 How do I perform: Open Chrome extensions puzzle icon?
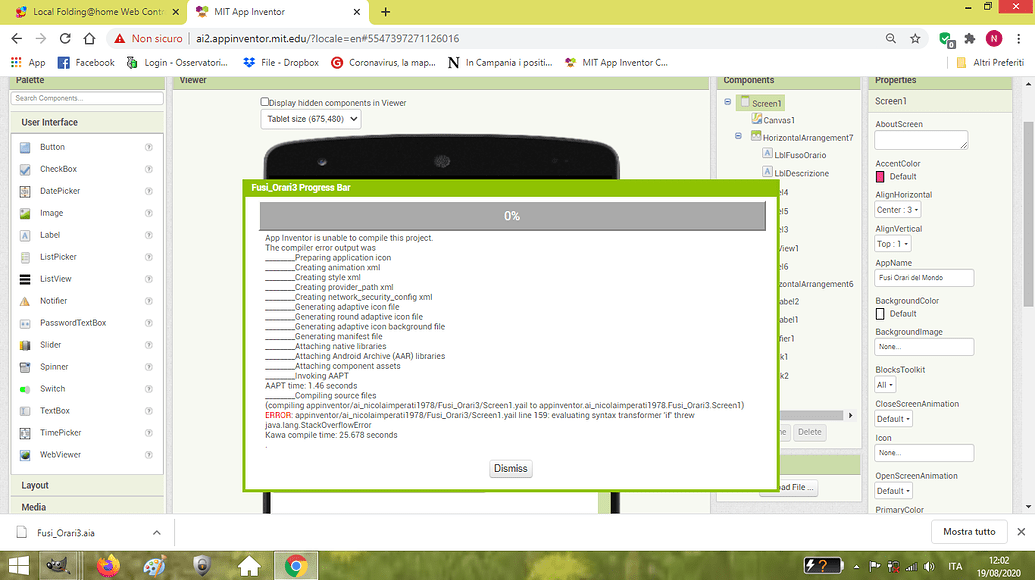[970, 38]
